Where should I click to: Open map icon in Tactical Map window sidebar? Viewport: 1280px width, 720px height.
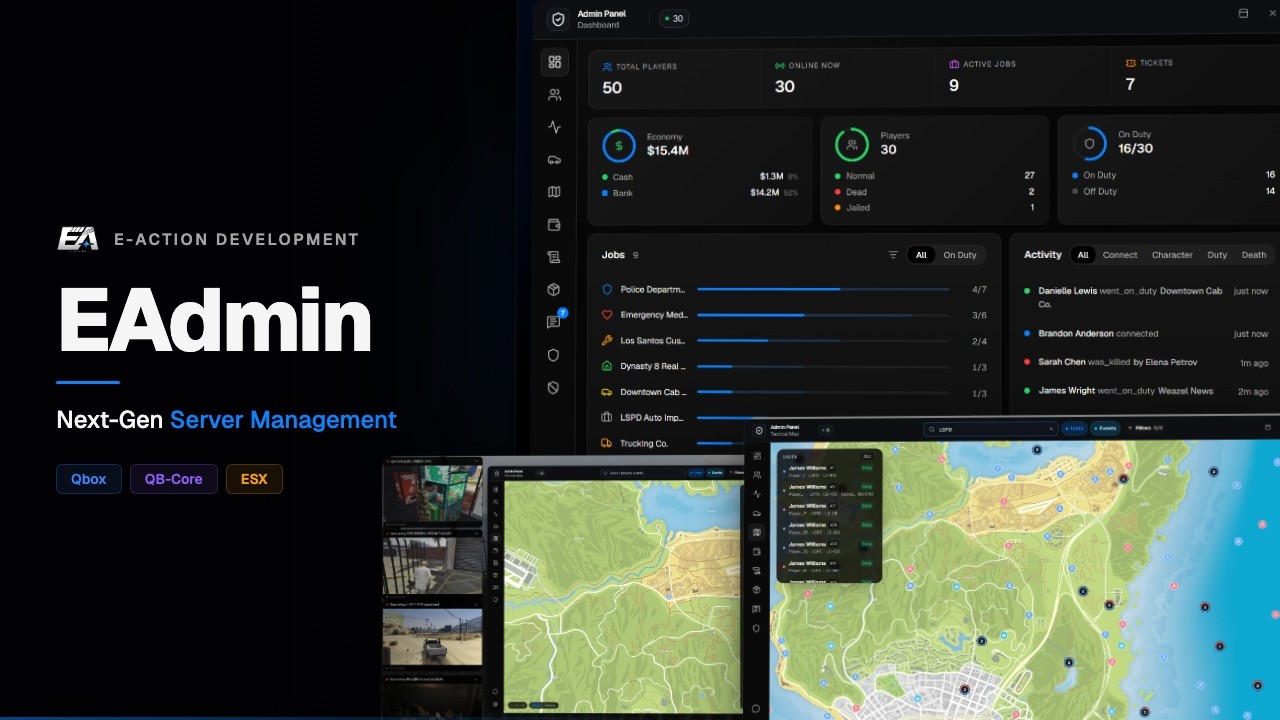click(757, 532)
